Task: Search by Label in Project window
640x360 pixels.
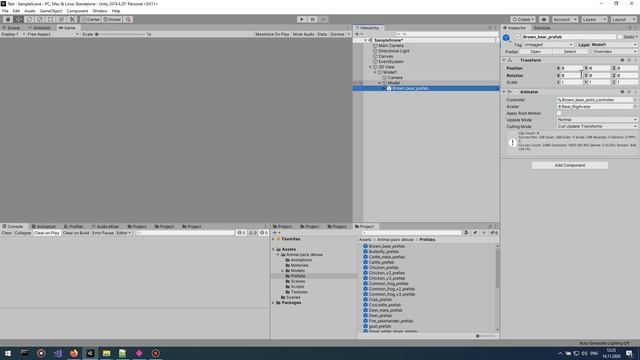Action: [475, 233]
